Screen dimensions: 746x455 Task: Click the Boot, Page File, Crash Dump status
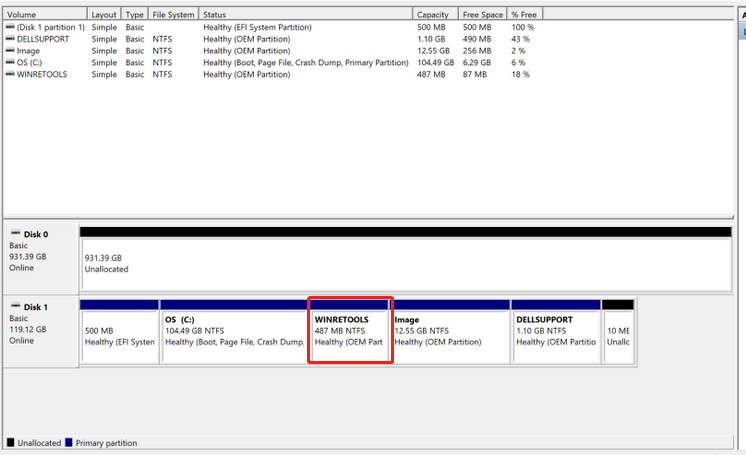pos(305,62)
